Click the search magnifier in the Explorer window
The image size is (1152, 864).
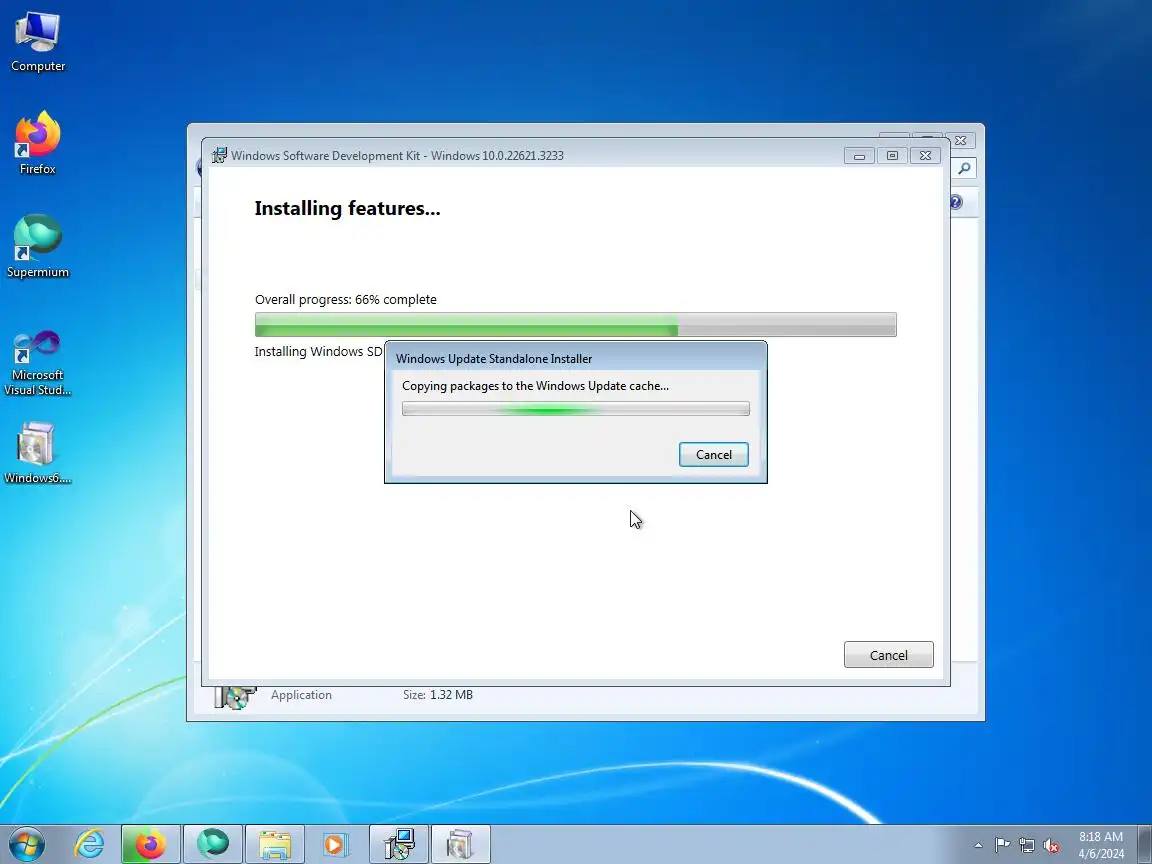[x=964, y=168]
